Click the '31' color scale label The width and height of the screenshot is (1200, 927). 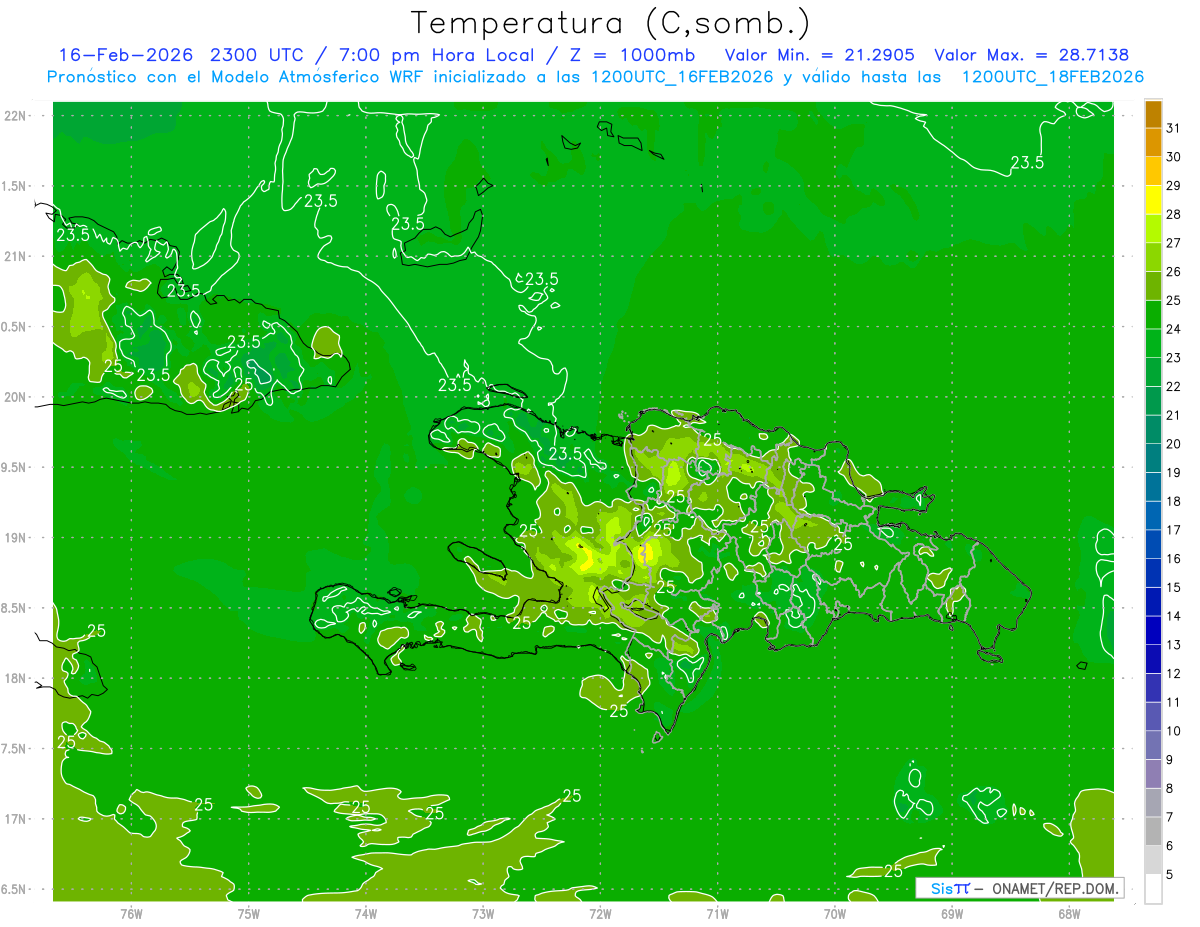pyautogui.click(x=1173, y=127)
